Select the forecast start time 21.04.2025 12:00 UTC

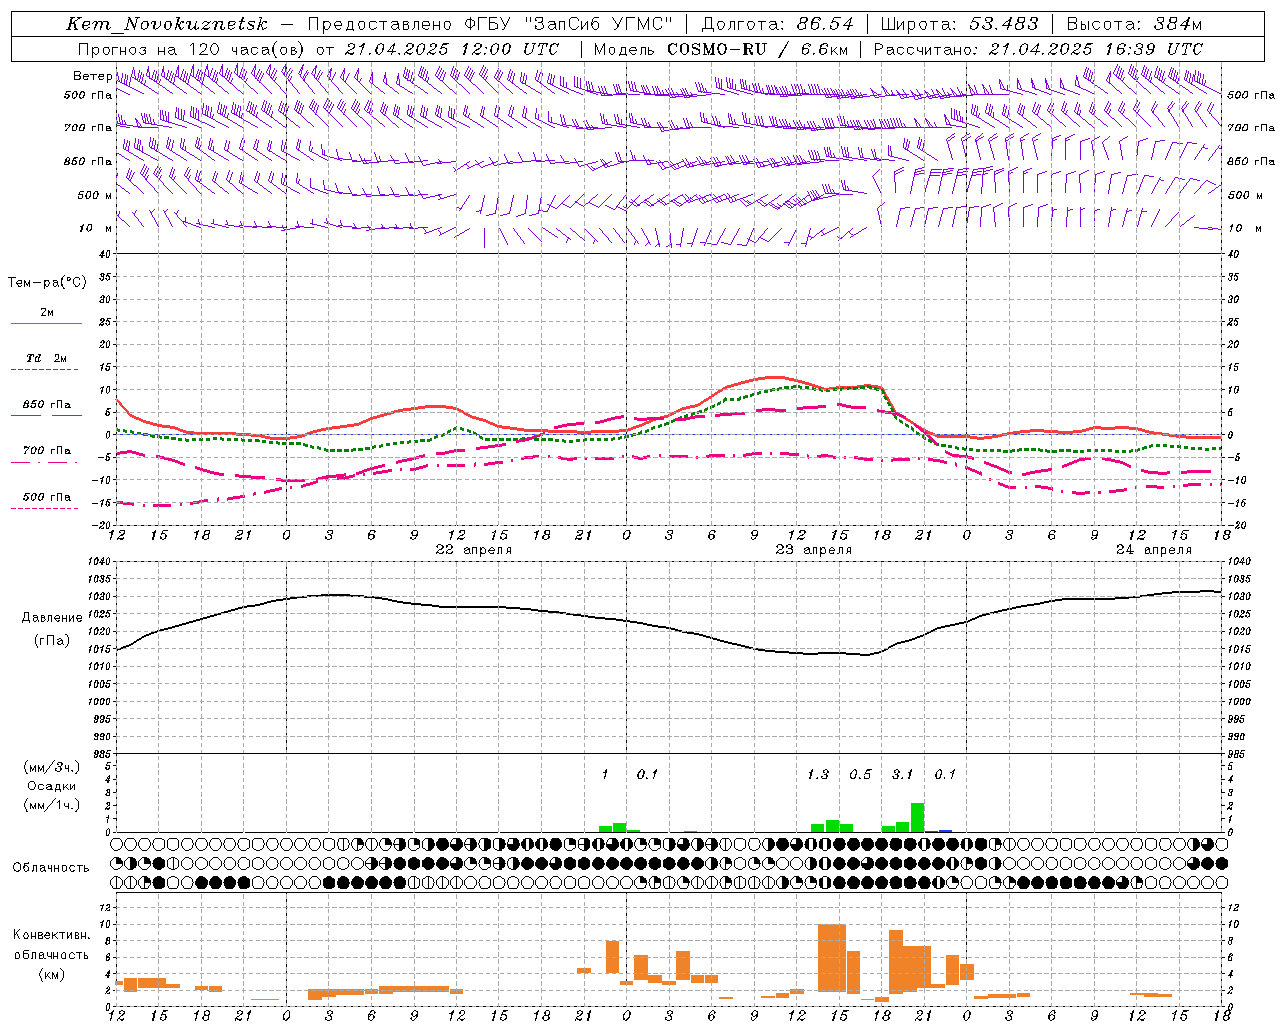(452, 48)
